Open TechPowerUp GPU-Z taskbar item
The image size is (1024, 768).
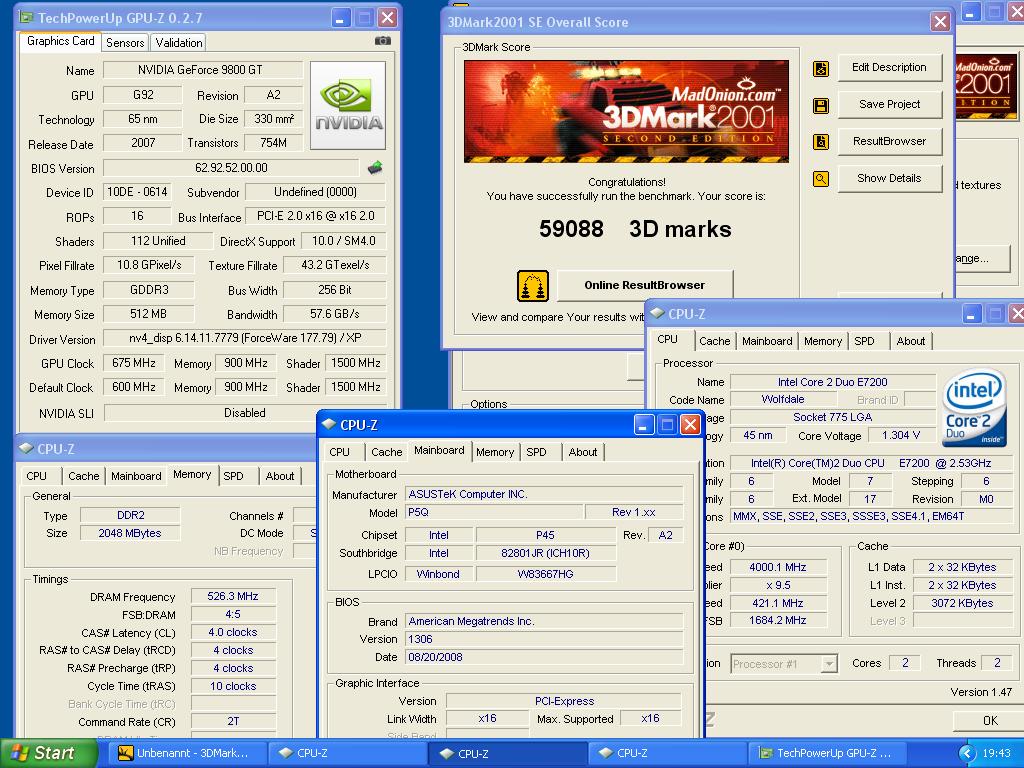(827, 753)
